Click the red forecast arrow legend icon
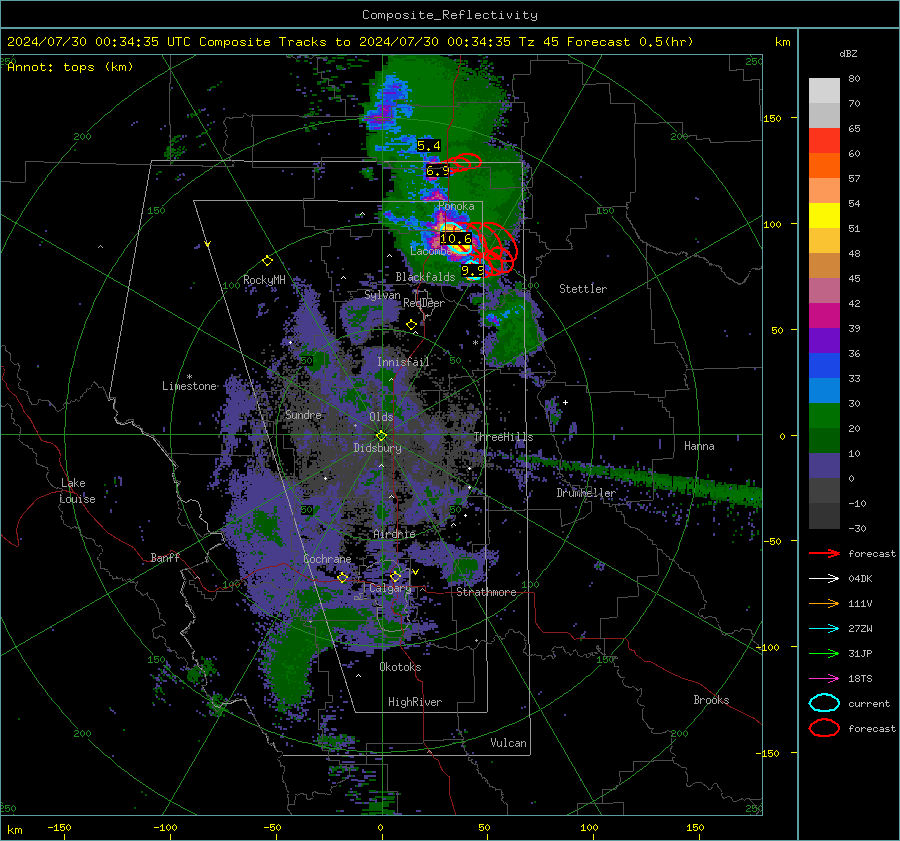Image resolution: width=900 pixels, height=841 pixels. click(824, 553)
